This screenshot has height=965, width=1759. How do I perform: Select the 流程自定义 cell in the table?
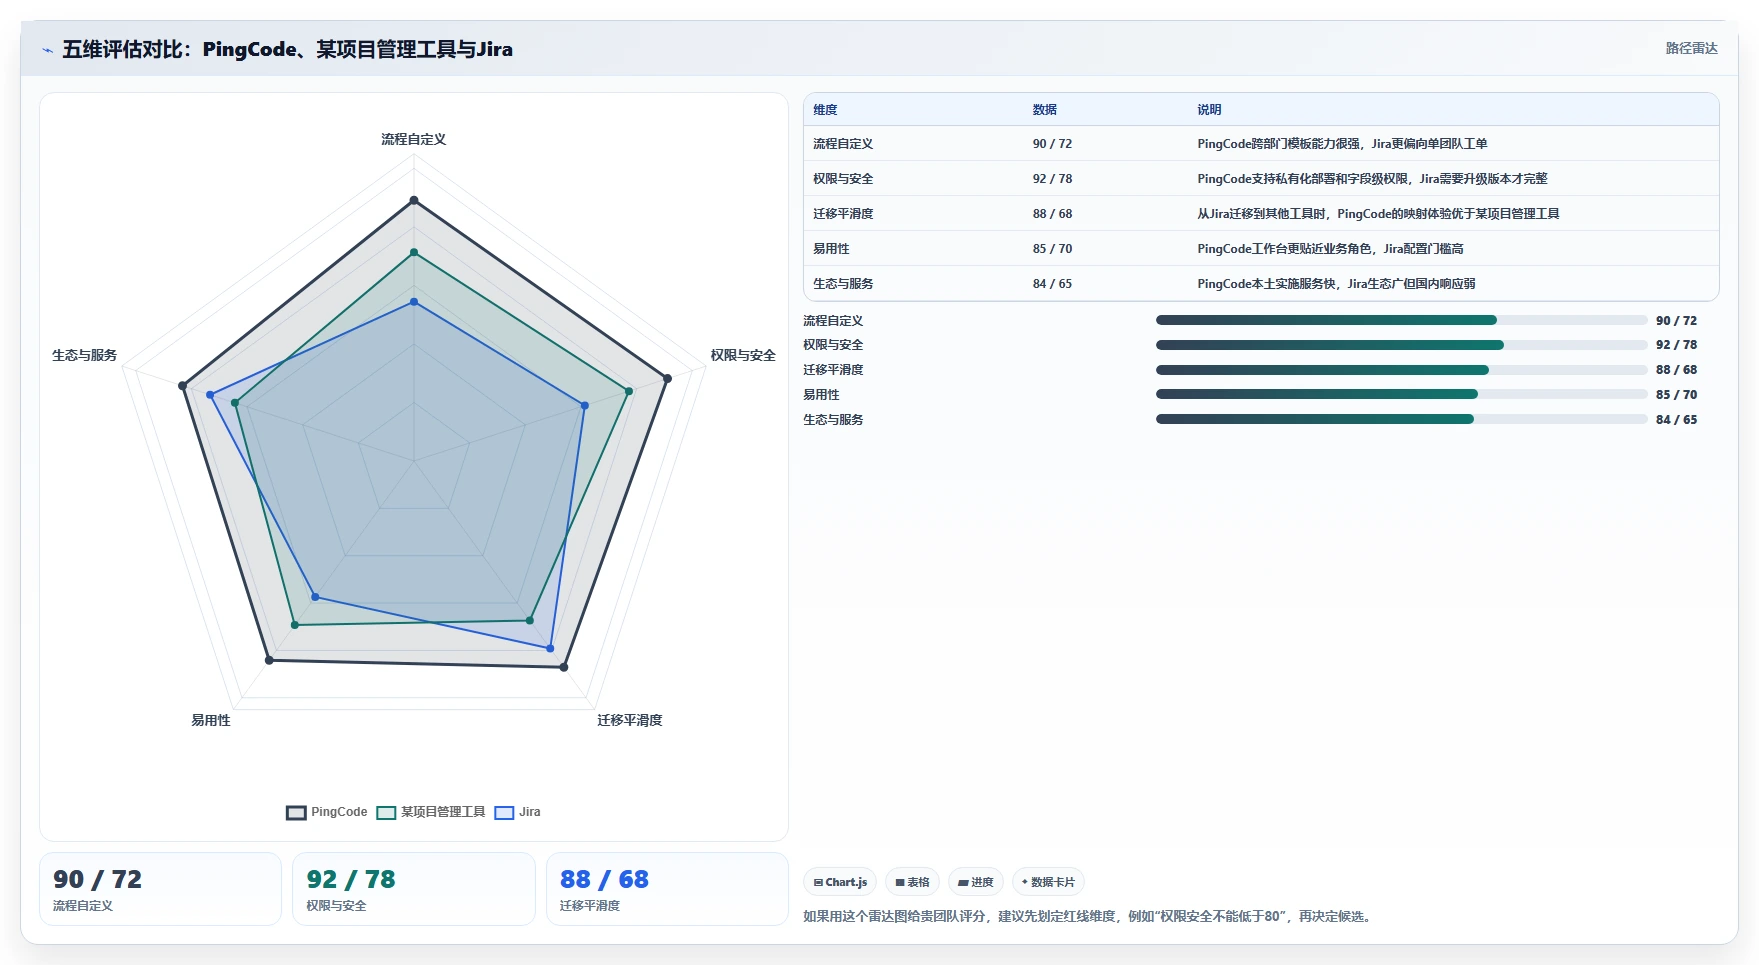click(843, 144)
